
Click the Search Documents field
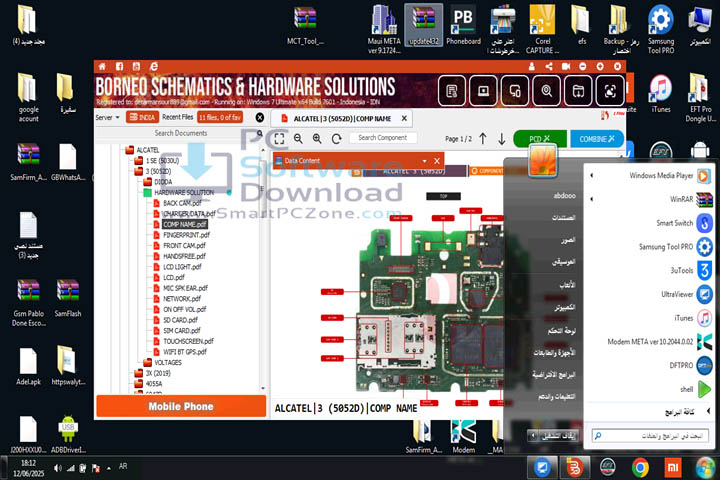(x=181, y=133)
